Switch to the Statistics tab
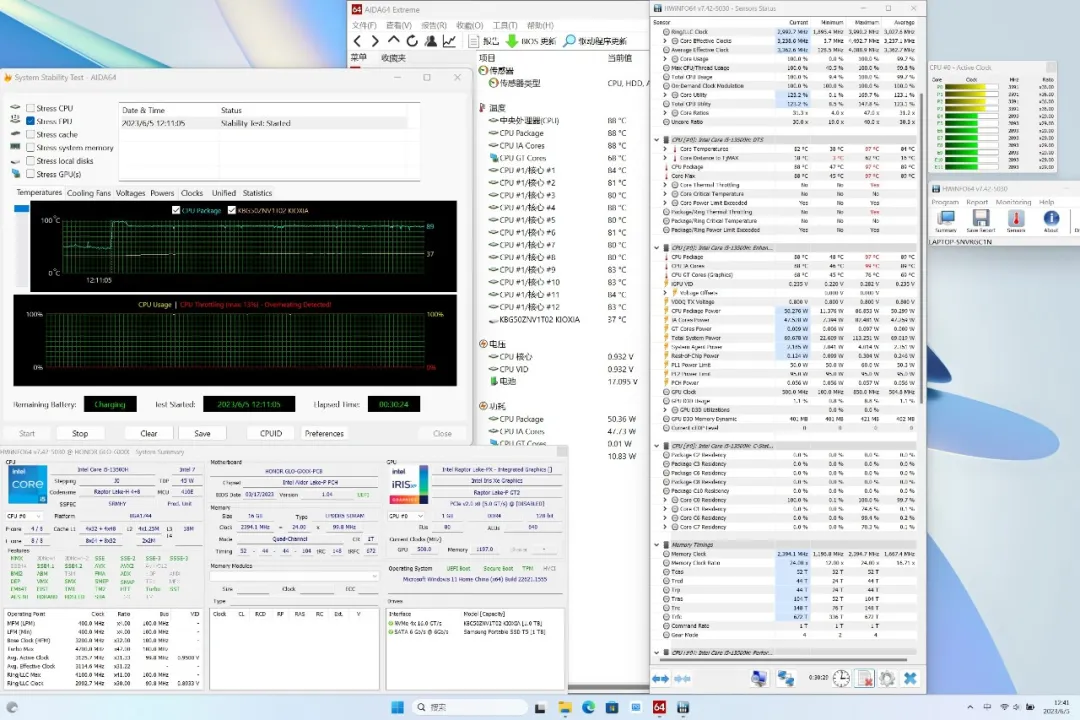The image size is (1080, 720). tap(257, 193)
